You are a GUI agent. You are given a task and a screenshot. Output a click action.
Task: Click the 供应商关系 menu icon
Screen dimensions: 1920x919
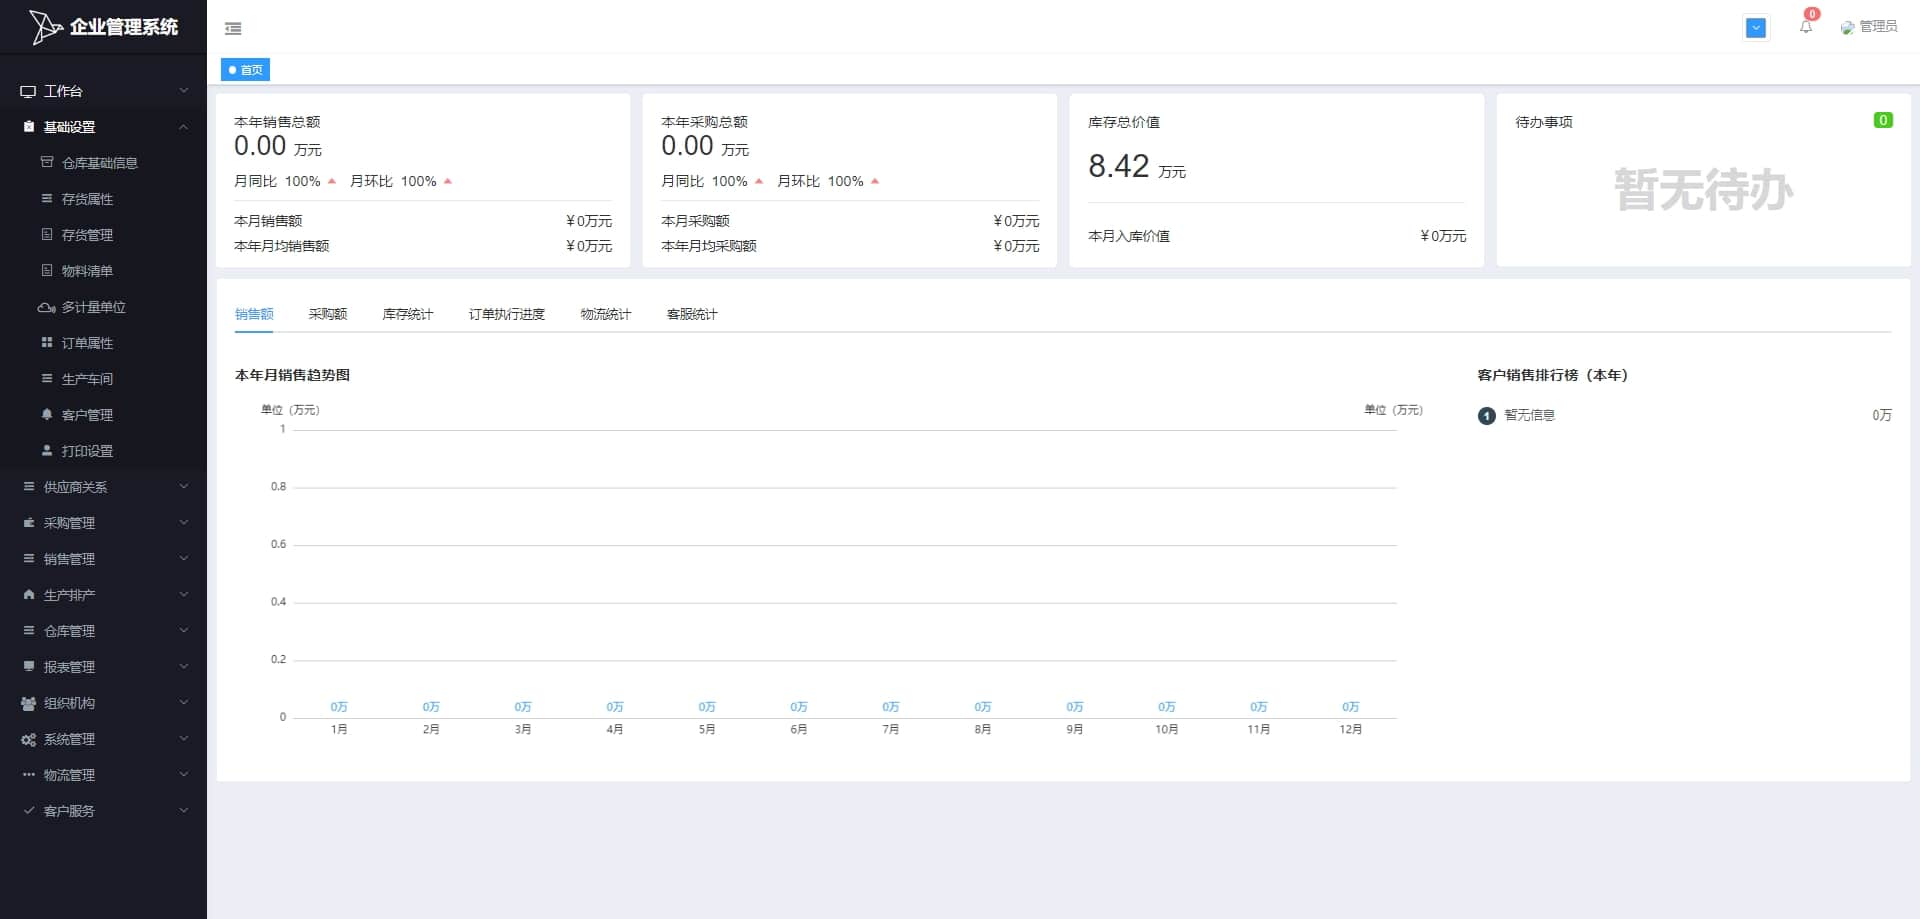click(29, 486)
